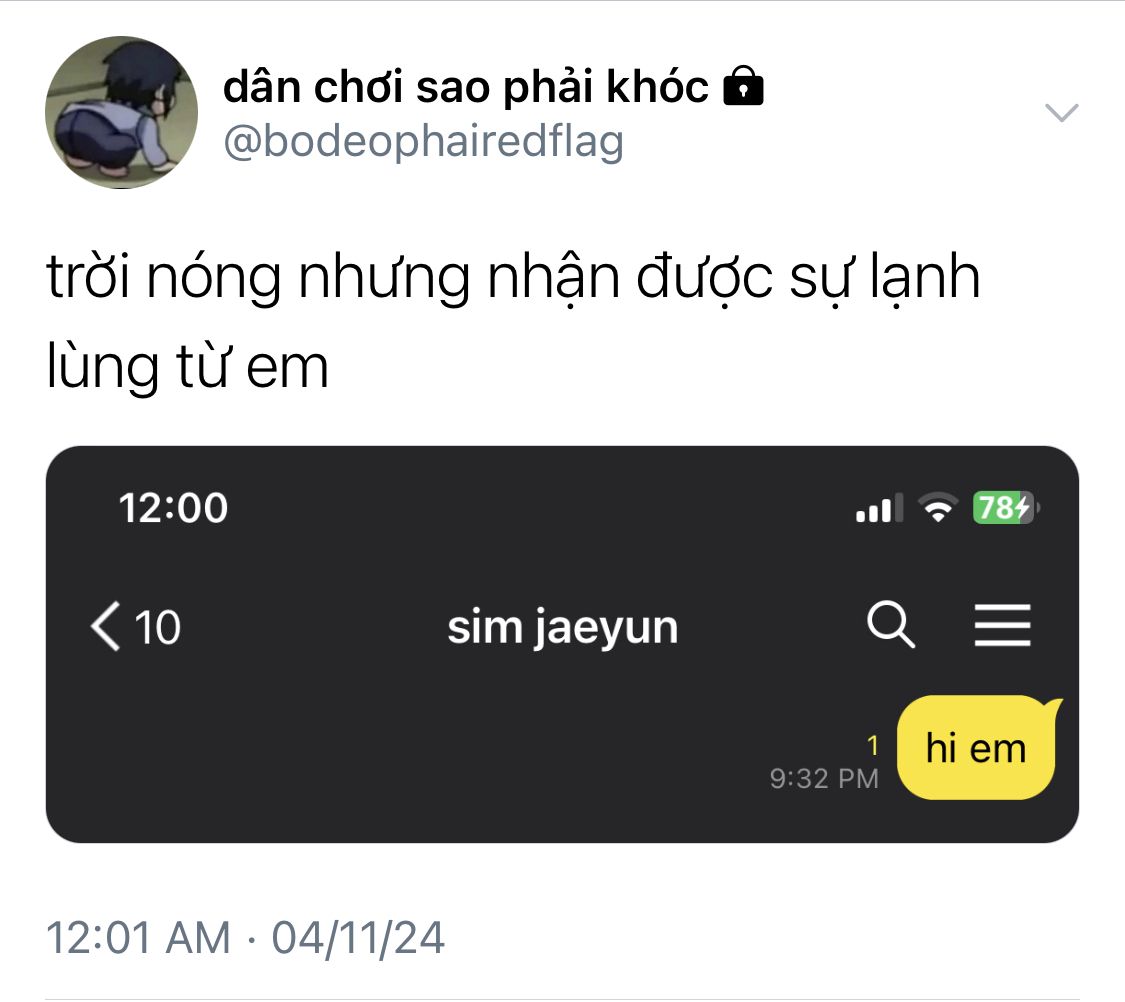
Task: Open the tweet timestamp 12:01 AM · 04/11/24
Action: (x=245, y=937)
